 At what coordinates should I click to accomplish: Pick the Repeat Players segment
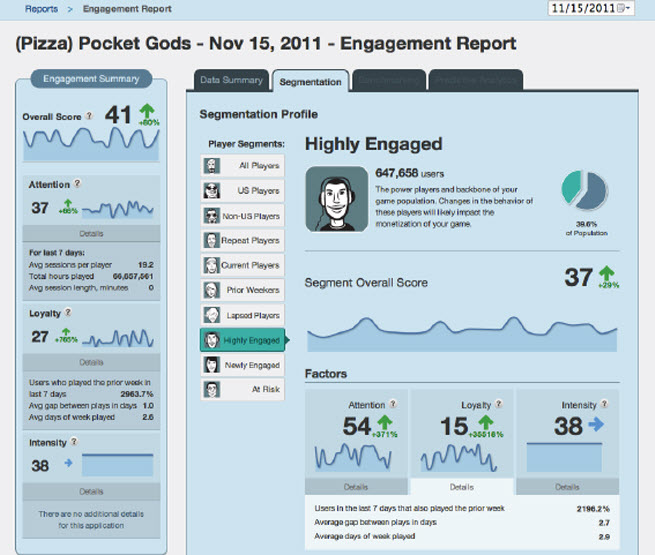[x=243, y=241]
